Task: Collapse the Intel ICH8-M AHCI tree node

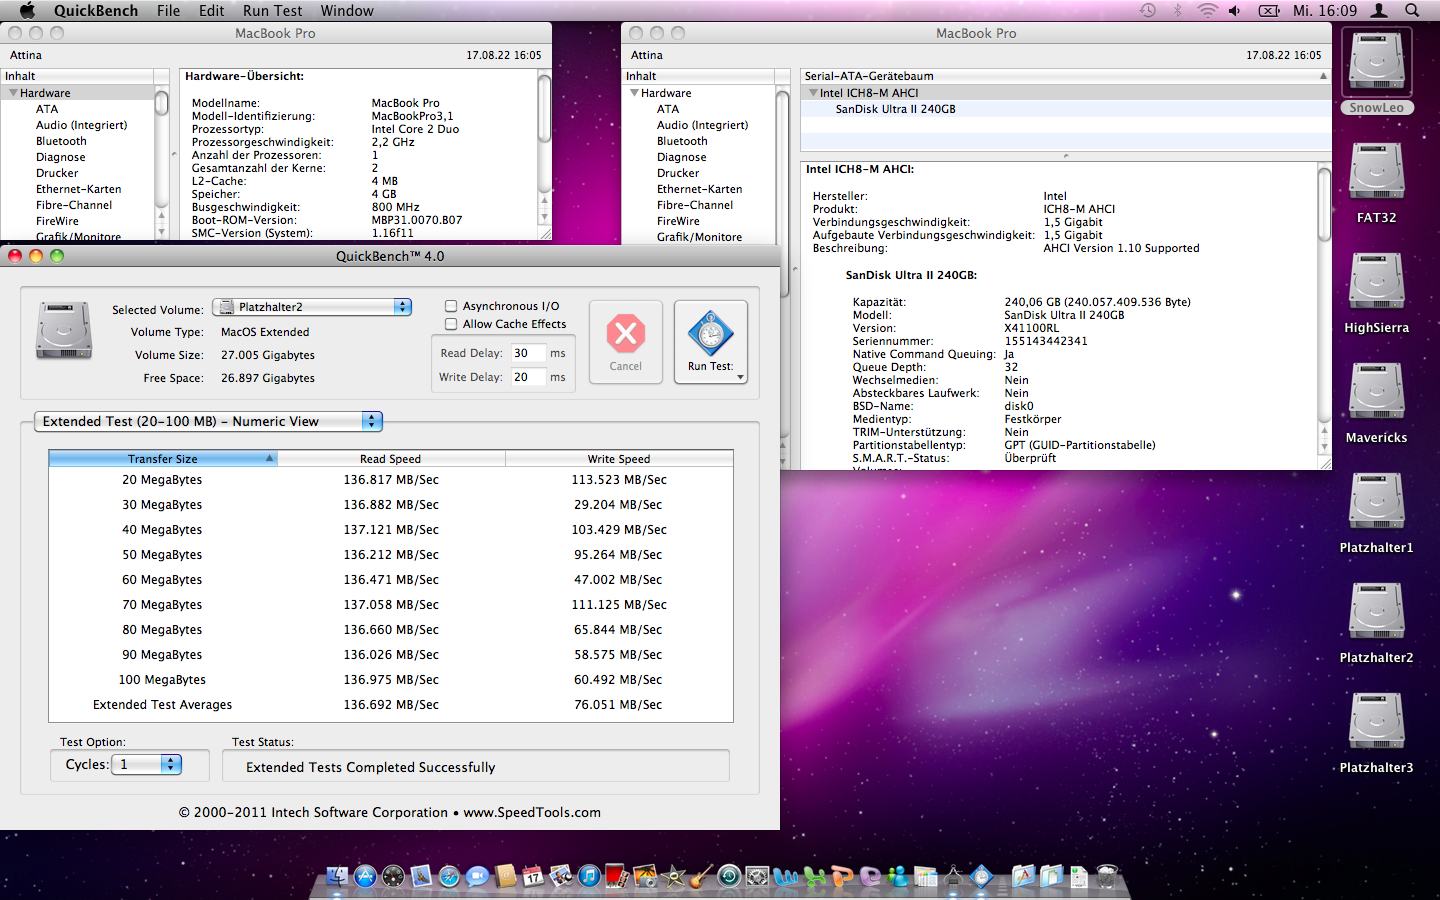Action: 813,93
